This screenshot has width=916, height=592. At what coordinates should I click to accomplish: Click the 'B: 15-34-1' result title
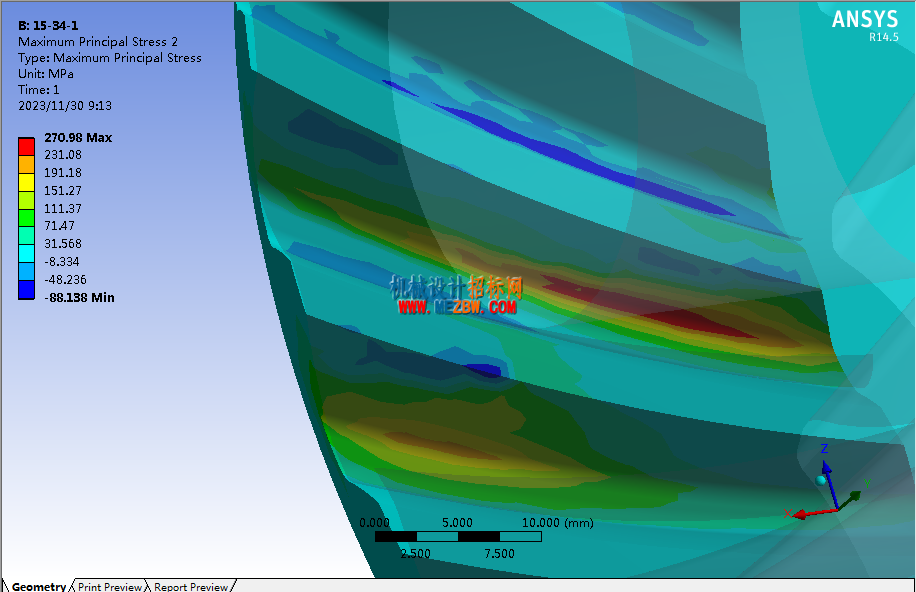[48, 26]
